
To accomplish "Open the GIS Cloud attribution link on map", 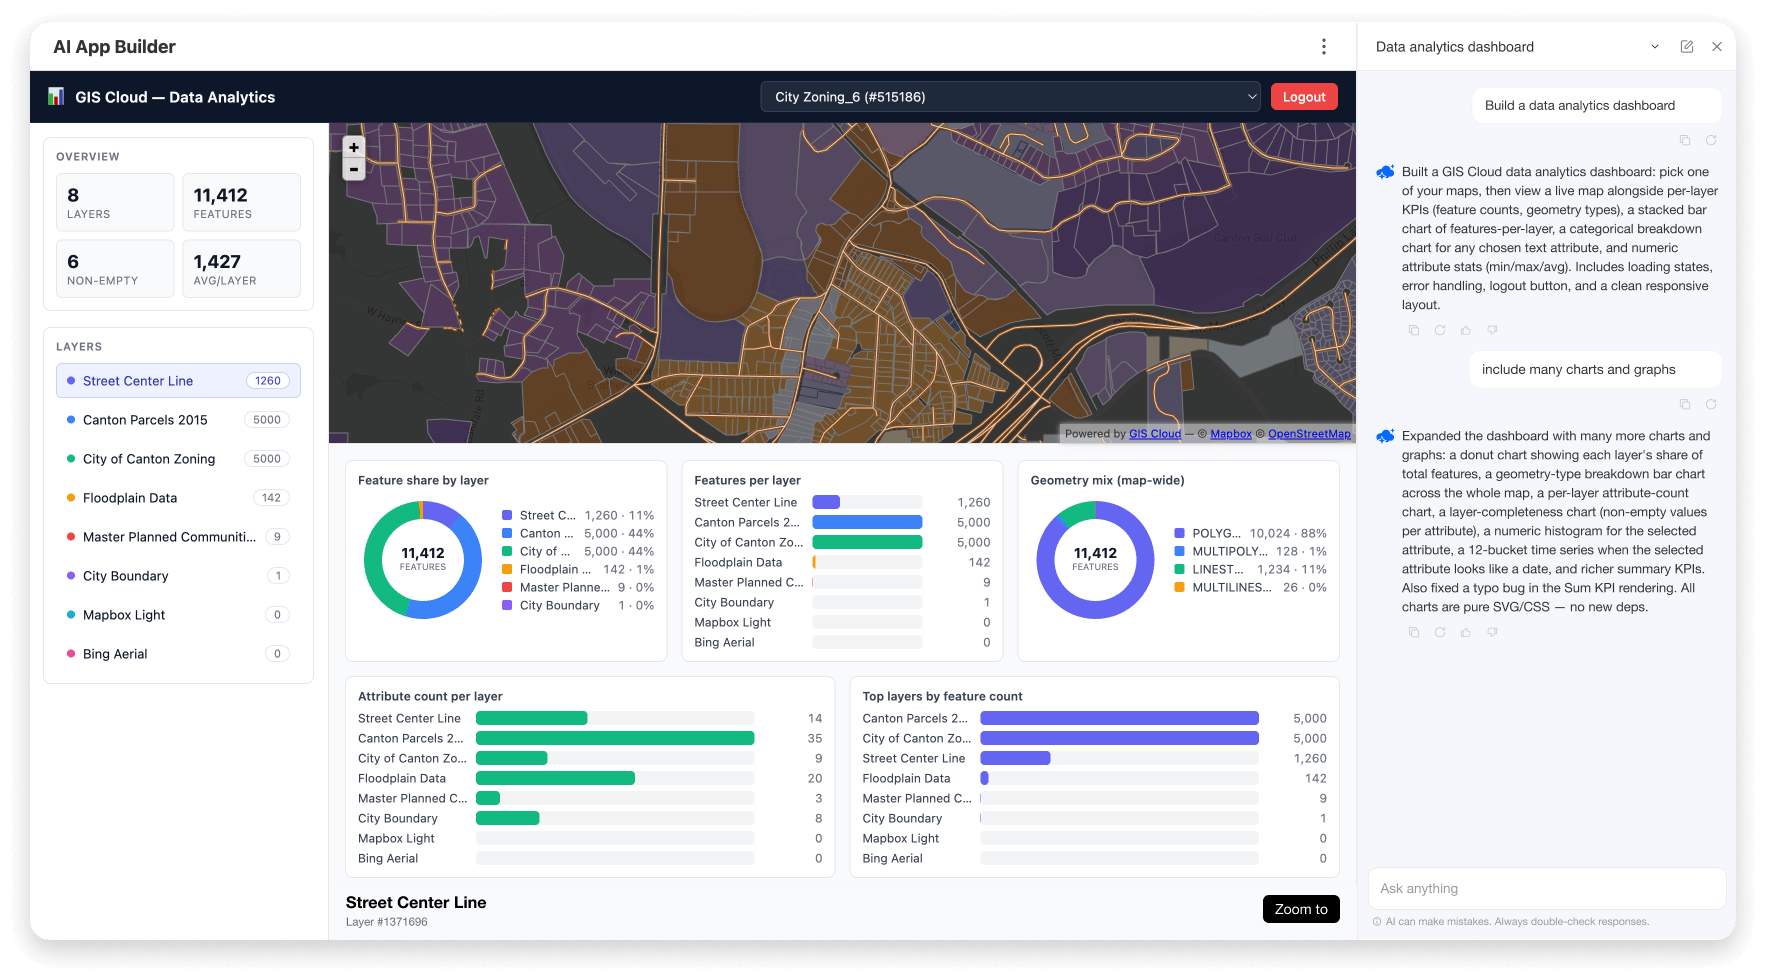I will (x=1155, y=434).
